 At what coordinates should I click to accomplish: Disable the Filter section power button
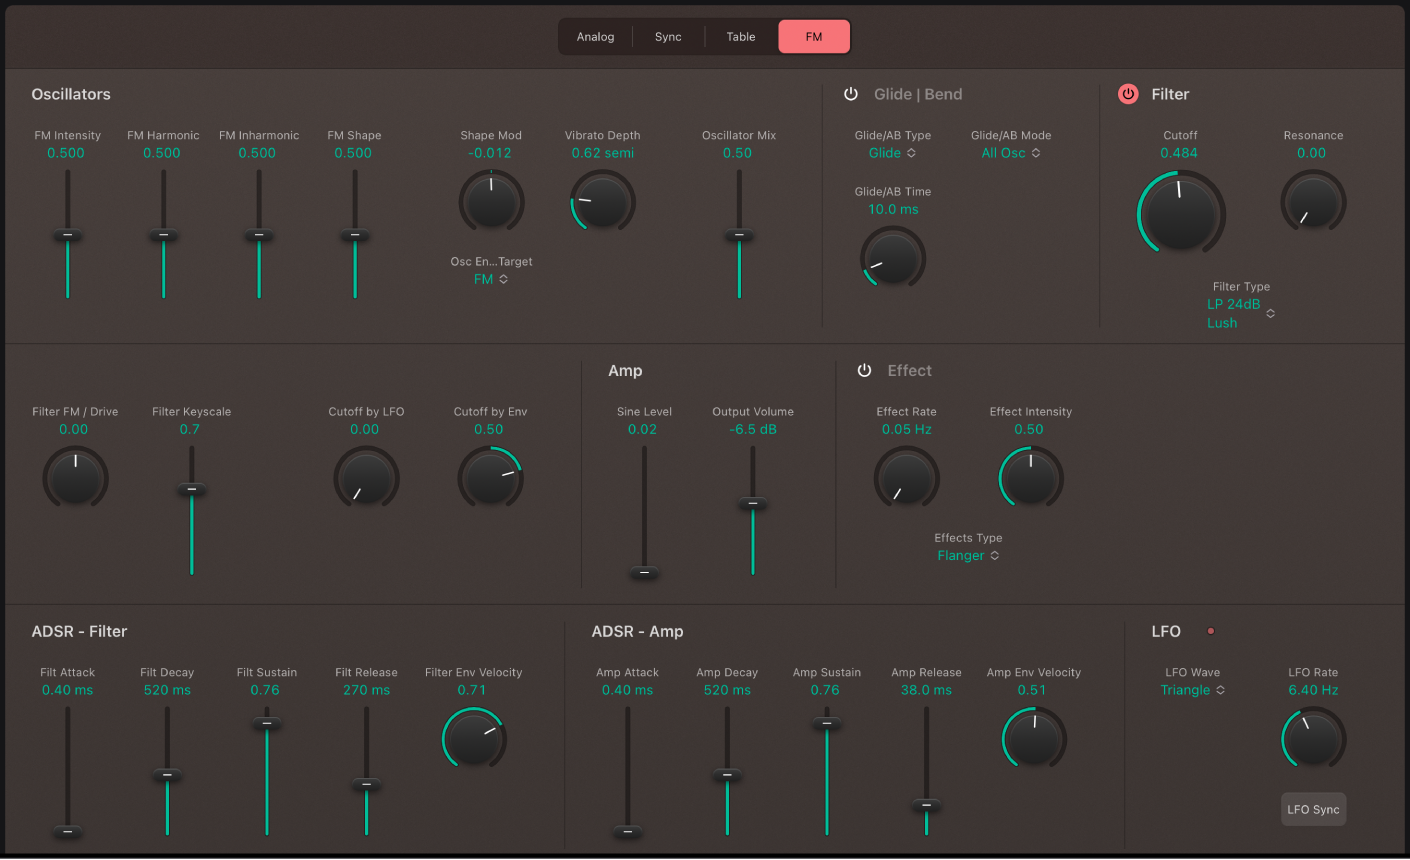[x=1128, y=93]
